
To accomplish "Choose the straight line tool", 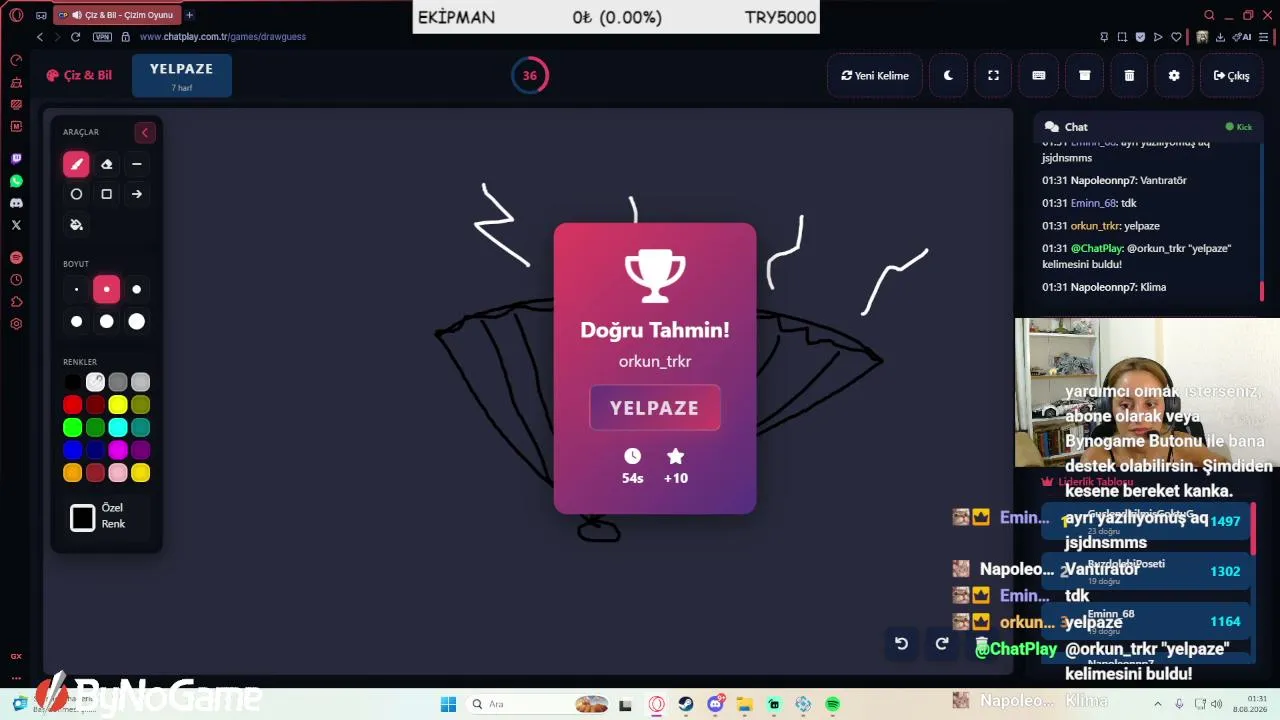I will pyautogui.click(x=137, y=164).
